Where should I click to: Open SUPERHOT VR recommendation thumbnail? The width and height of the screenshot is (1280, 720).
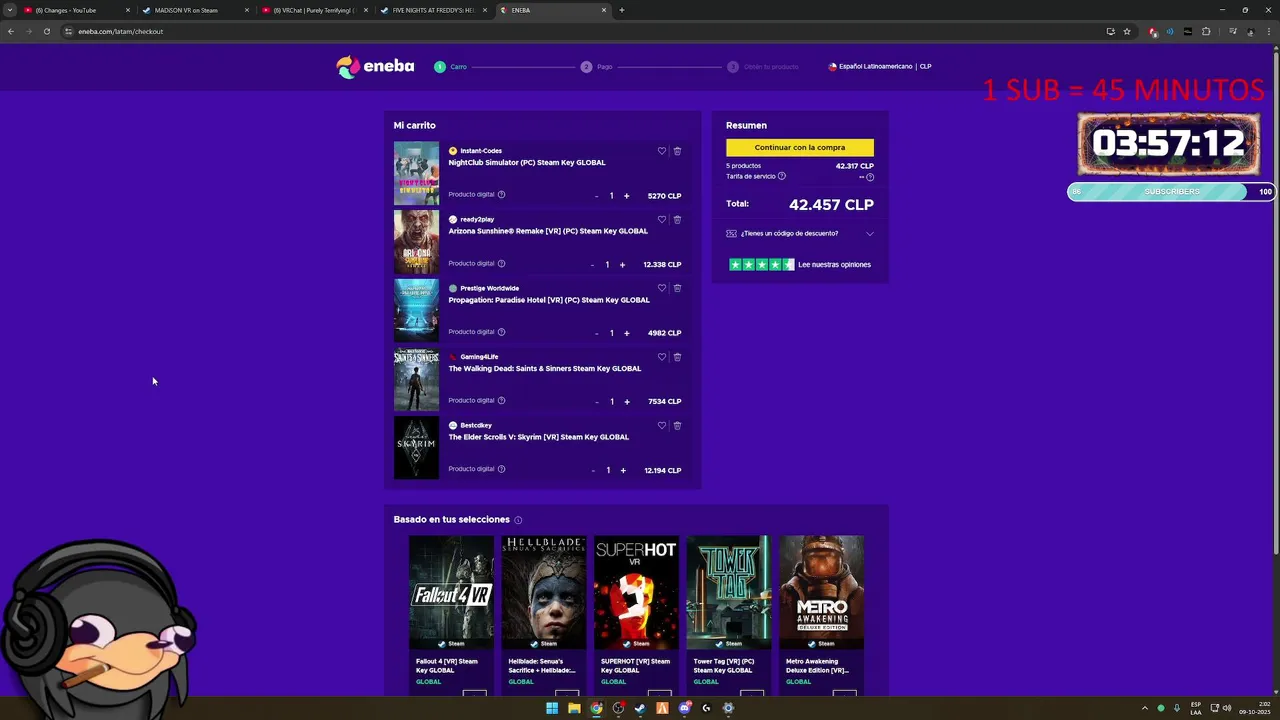pos(636,592)
